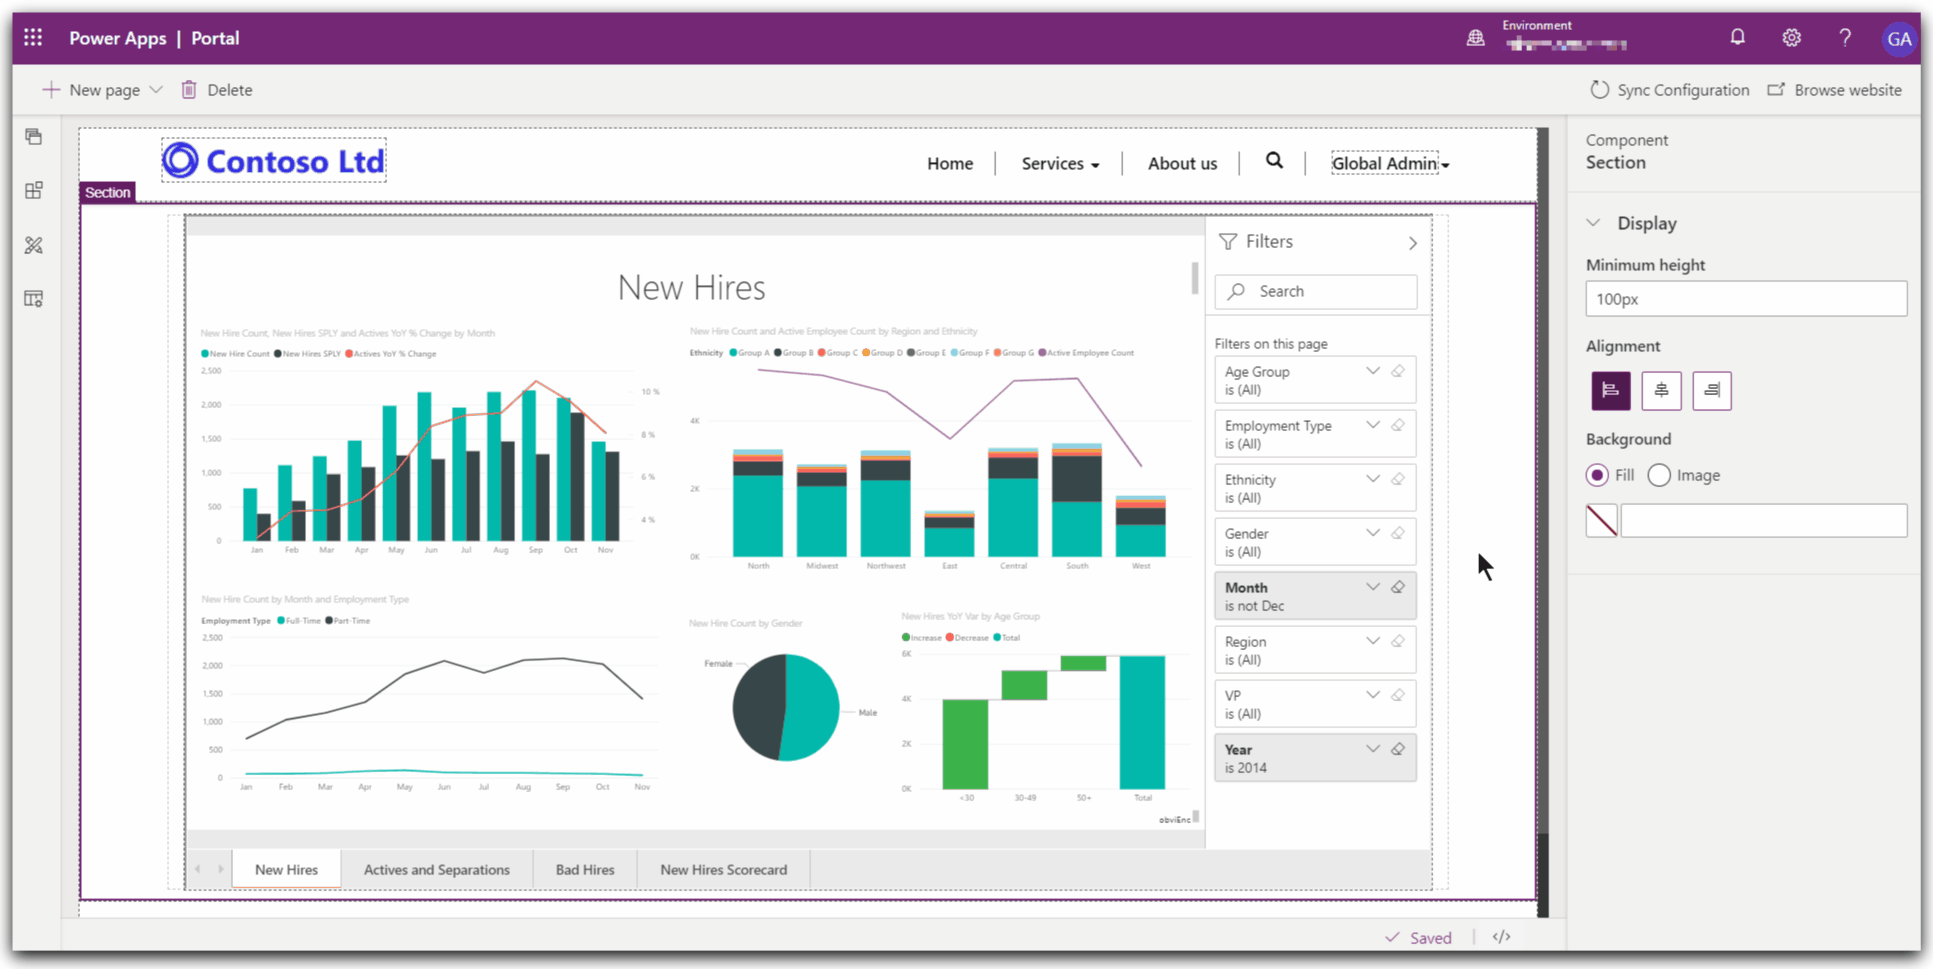This screenshot has height=969, width=1933.
Task: Clear the Region filter eraser
Action: [1398, 641]
